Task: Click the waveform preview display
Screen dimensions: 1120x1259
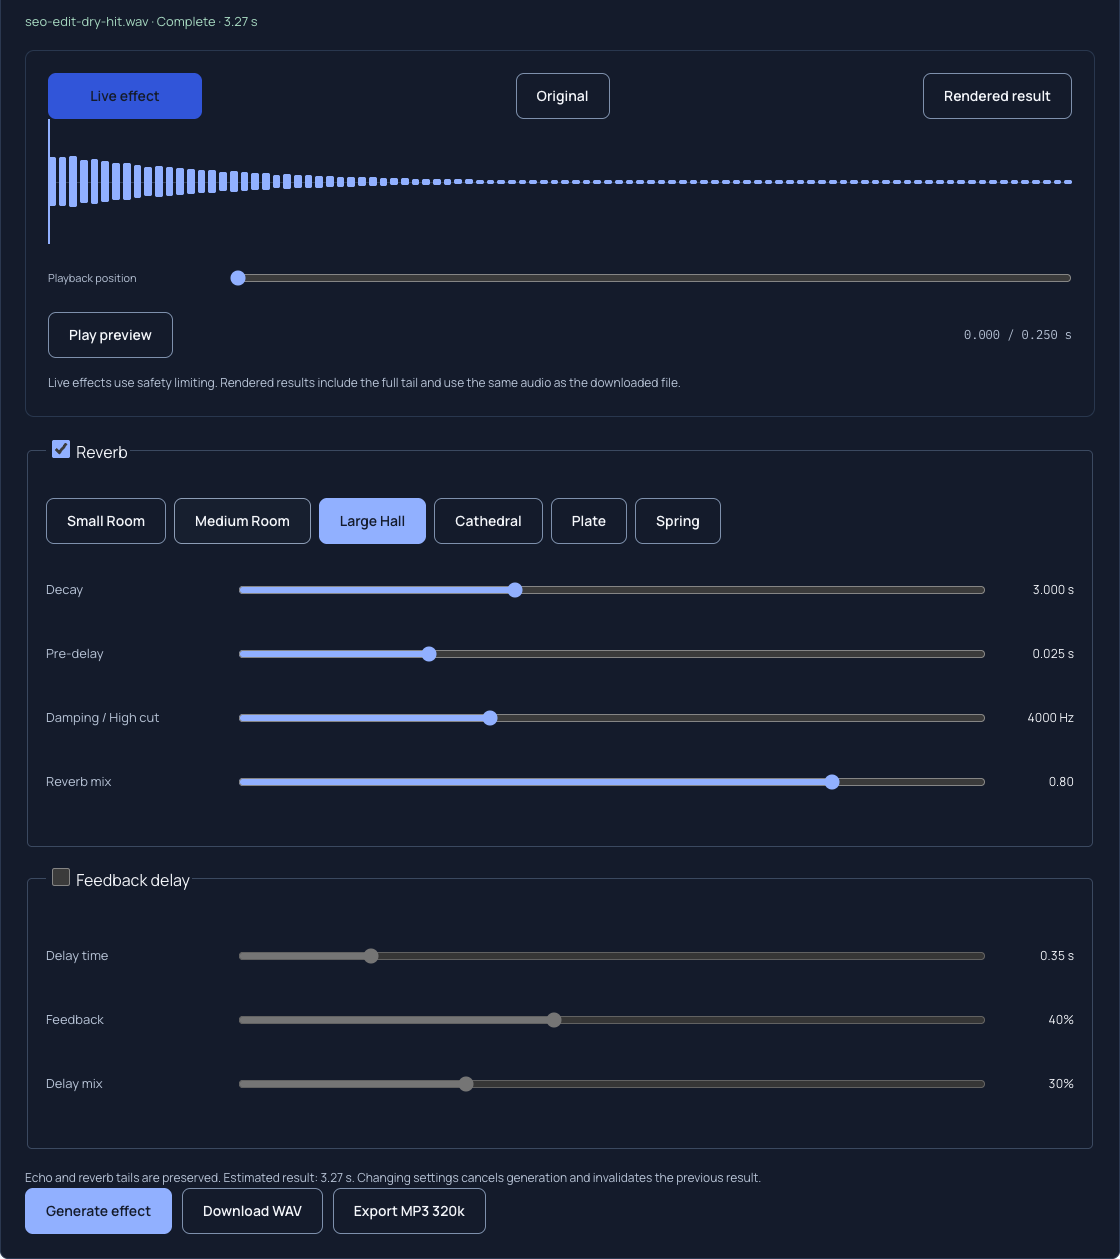Action: click(x=560, y=182)
